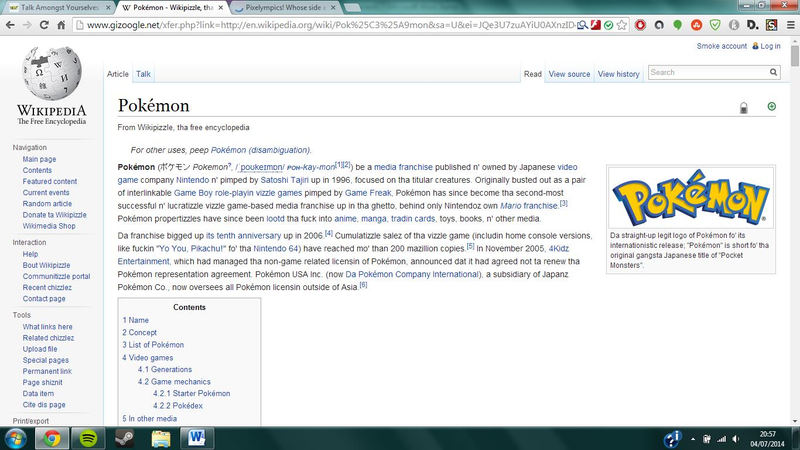Bookmark this page with the star icon

(x=621, y=25)
